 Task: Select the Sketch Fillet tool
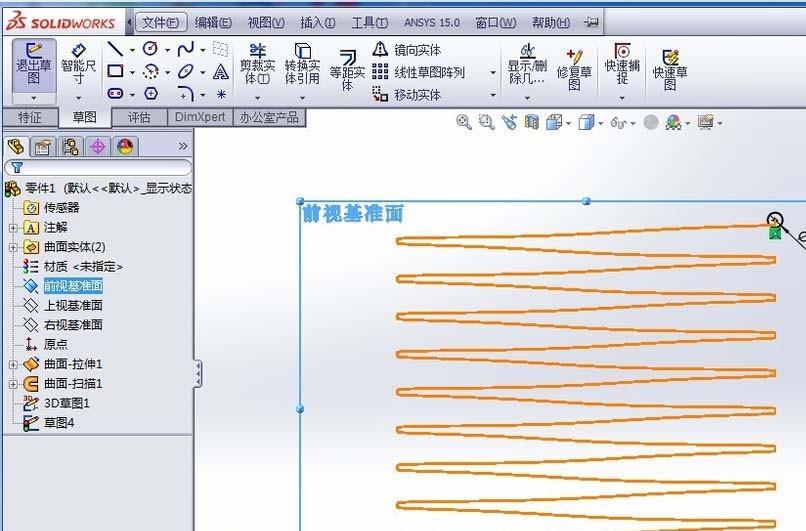tap(186, 94)
